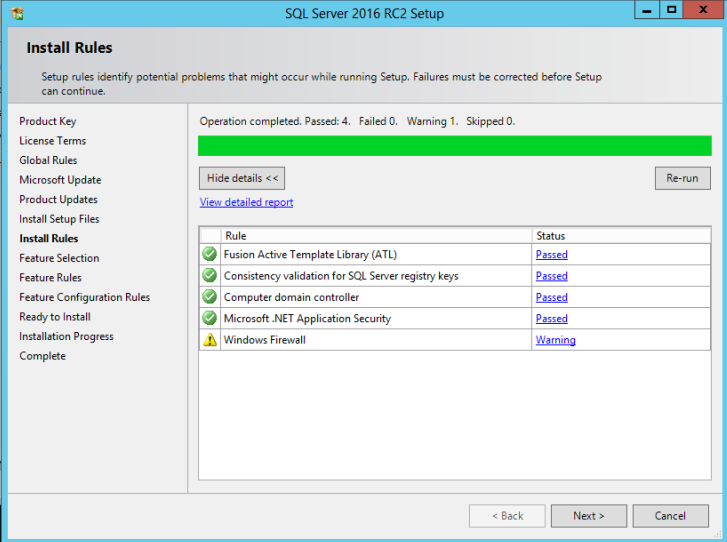Select the bold Install Rules sidebar step

(49, 238)
